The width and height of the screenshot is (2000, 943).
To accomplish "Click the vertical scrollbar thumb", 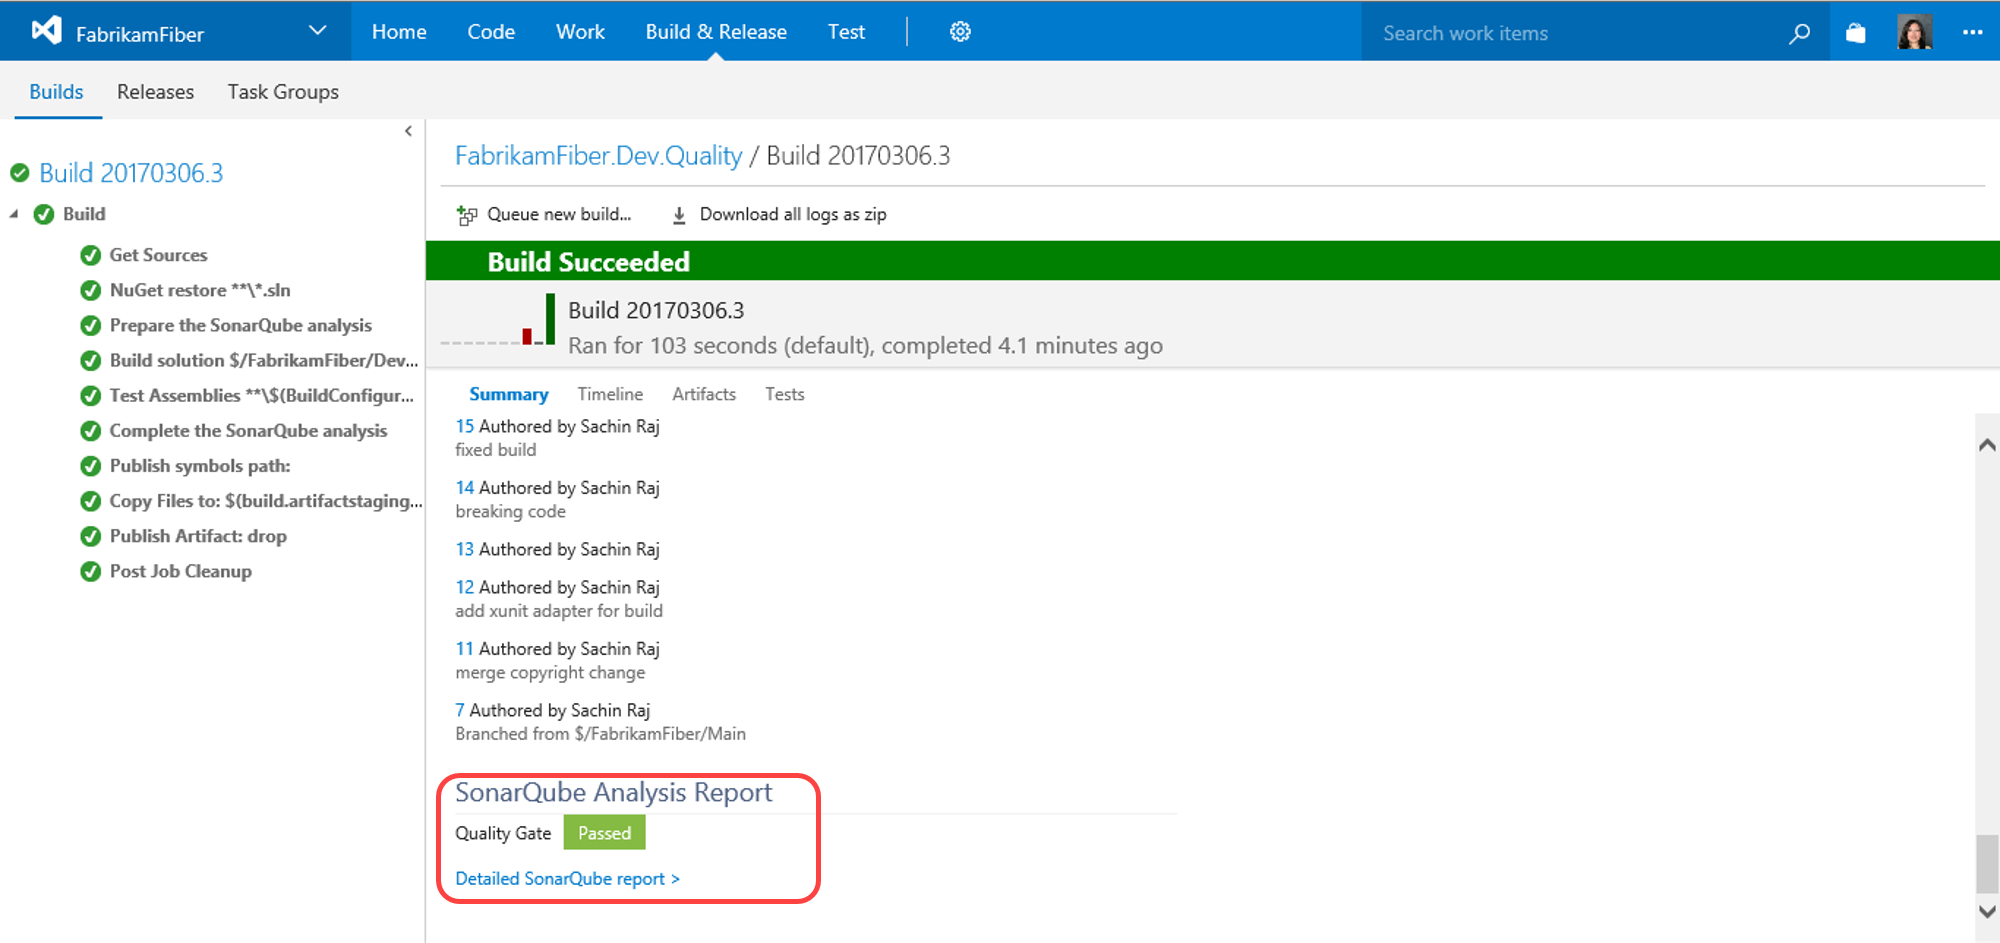I will [1988, 864].
